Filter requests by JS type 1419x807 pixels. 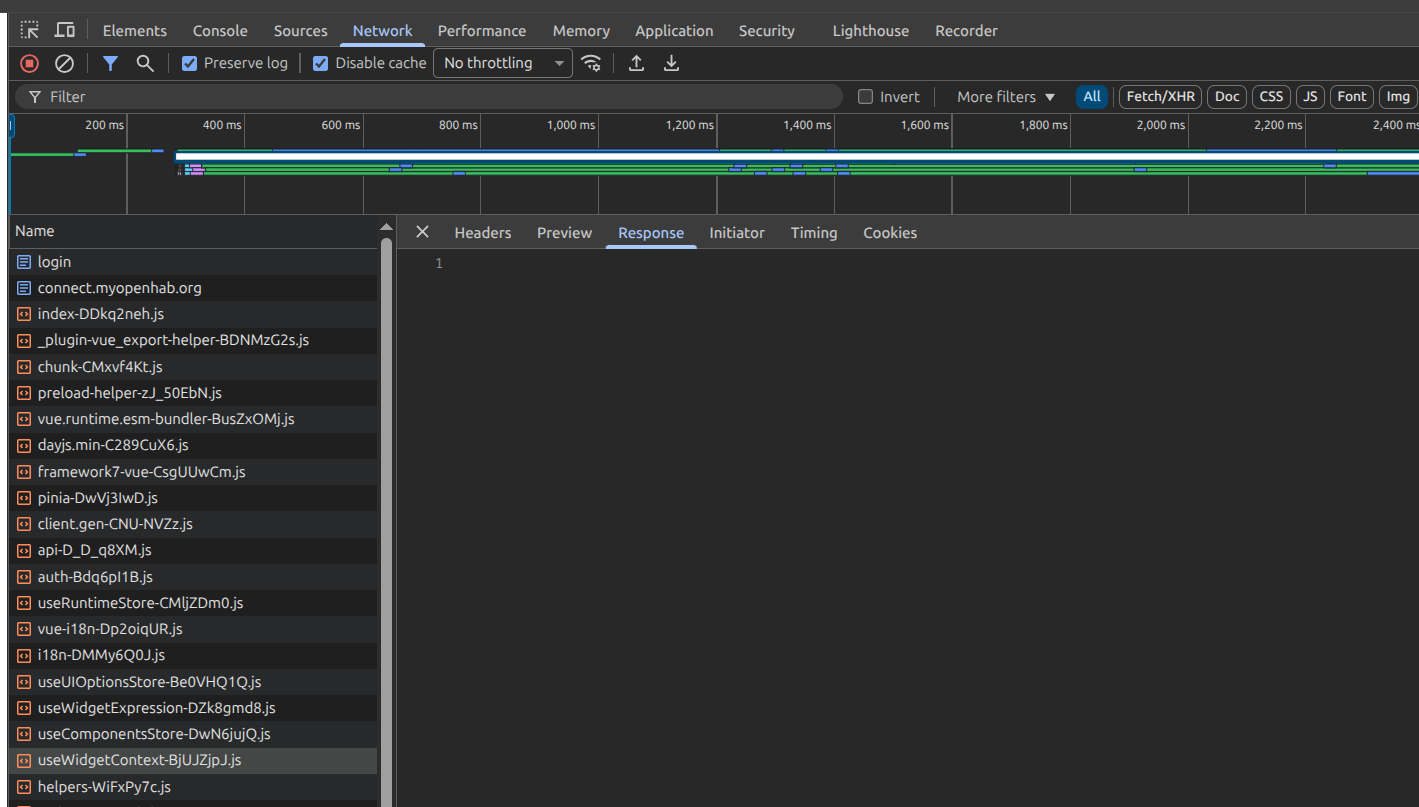[1310, 97]
